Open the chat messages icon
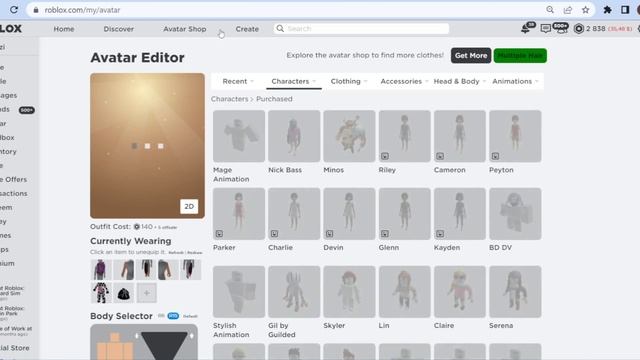Screen dimensions: 640x360 [x=545, y=29]
